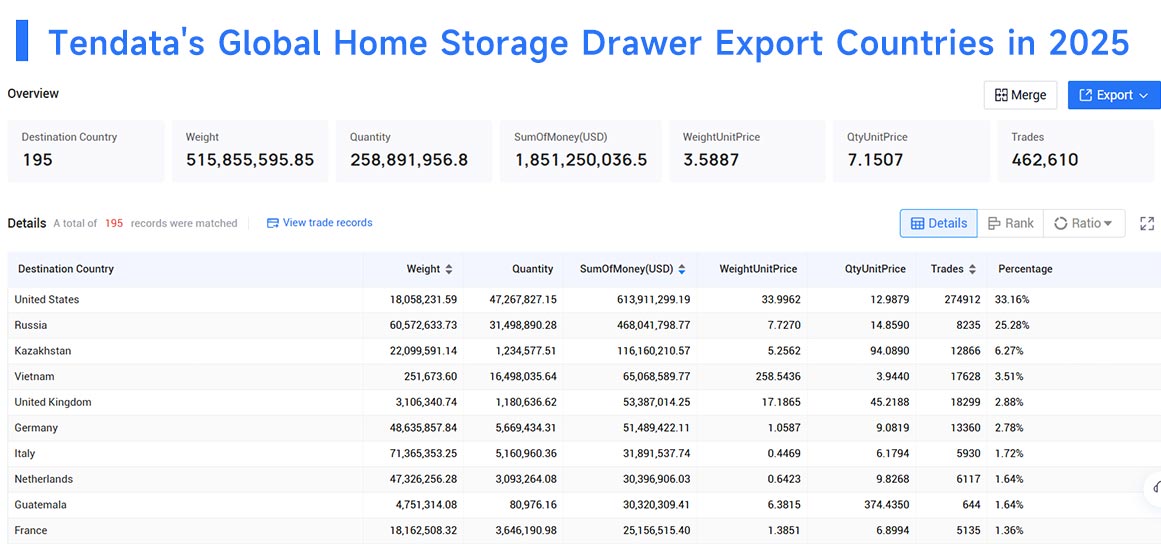
Task: Switch to the Rank view tab
Action: [1010, 224]
